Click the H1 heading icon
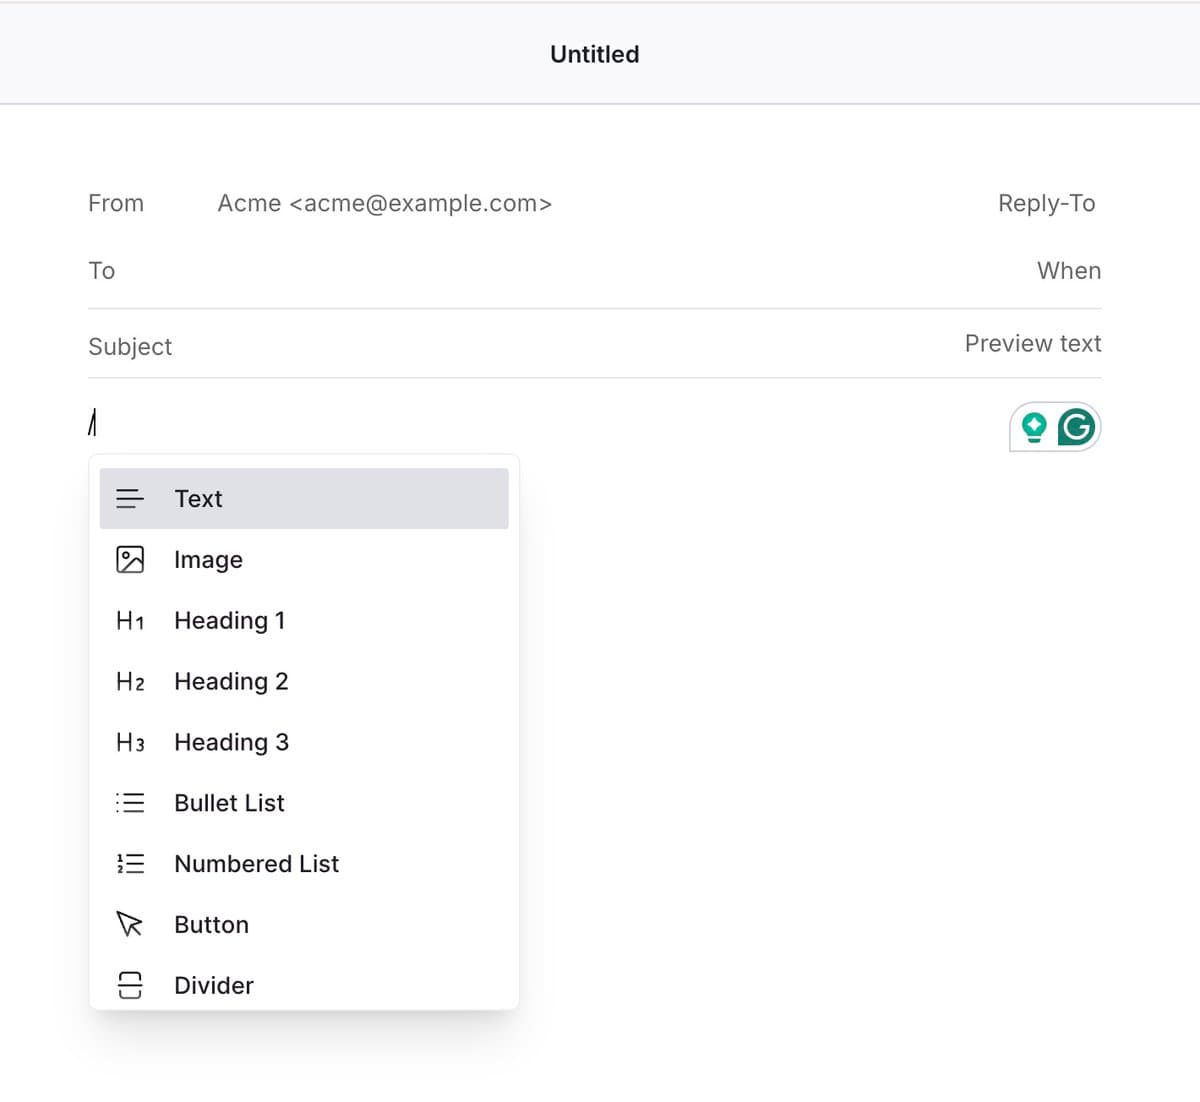 tap(130, 620)
